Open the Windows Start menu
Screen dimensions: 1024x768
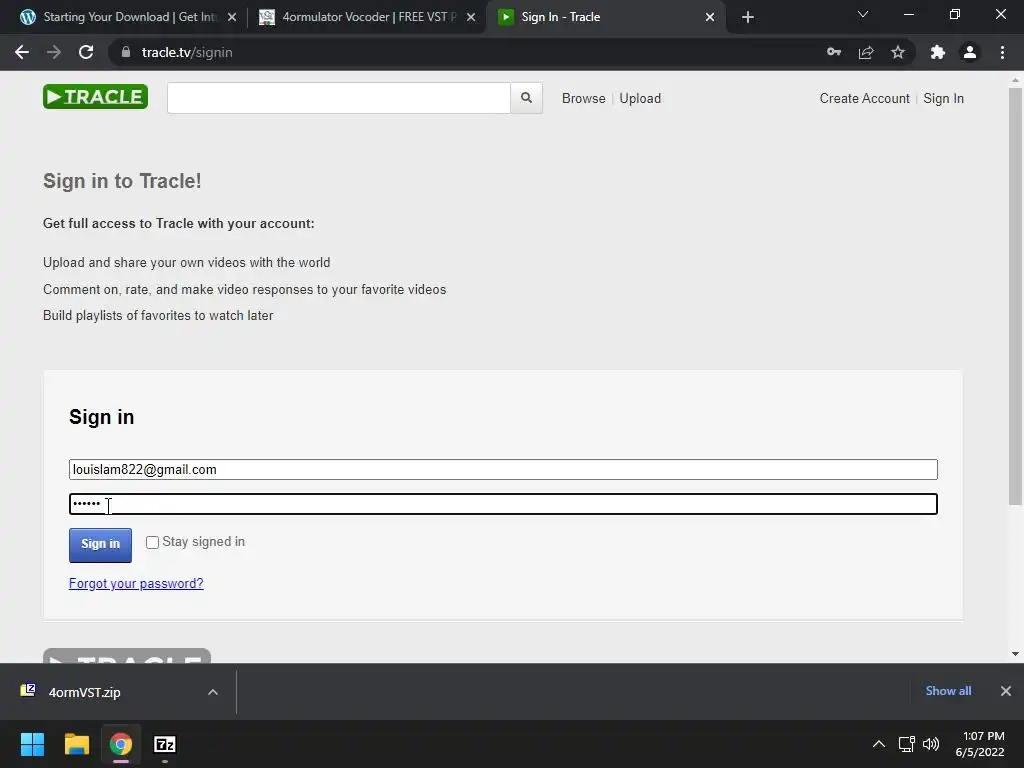tap(33, 744)
